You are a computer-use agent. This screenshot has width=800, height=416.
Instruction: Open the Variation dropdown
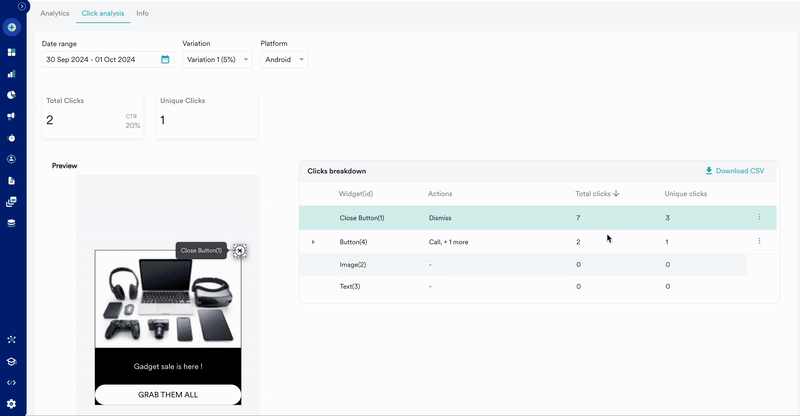tap(217, 60)
